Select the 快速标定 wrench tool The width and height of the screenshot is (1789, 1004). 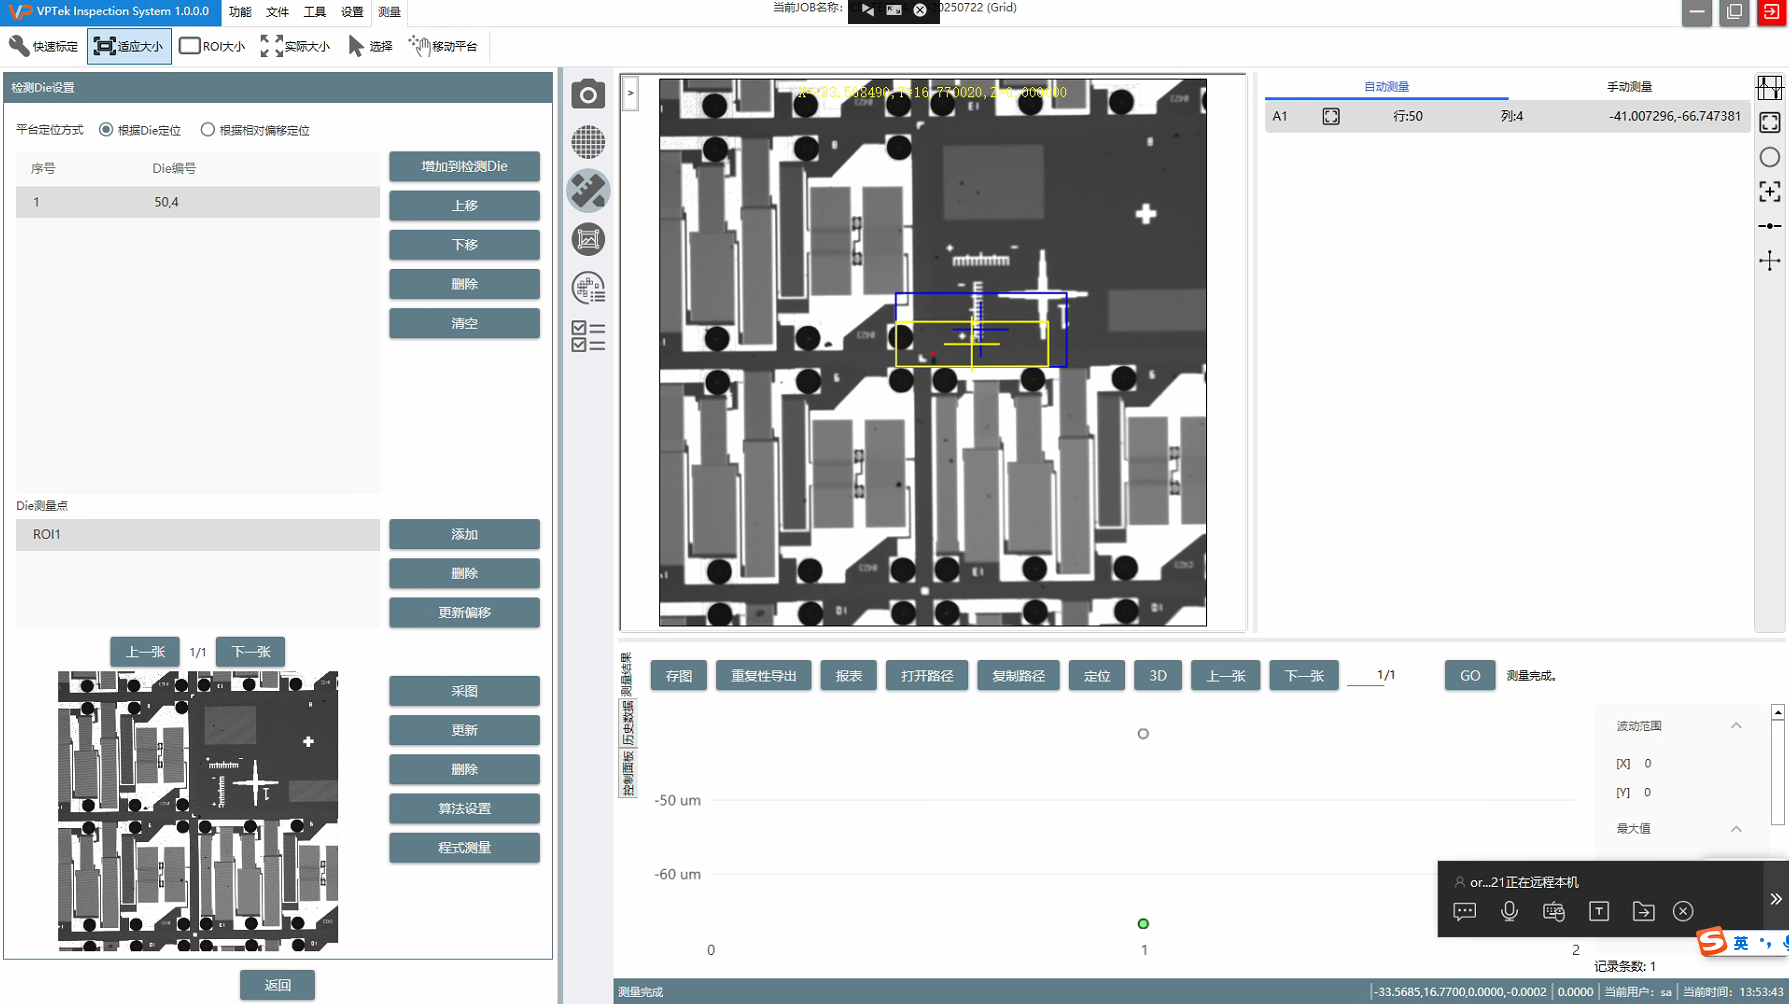point(43,46)
